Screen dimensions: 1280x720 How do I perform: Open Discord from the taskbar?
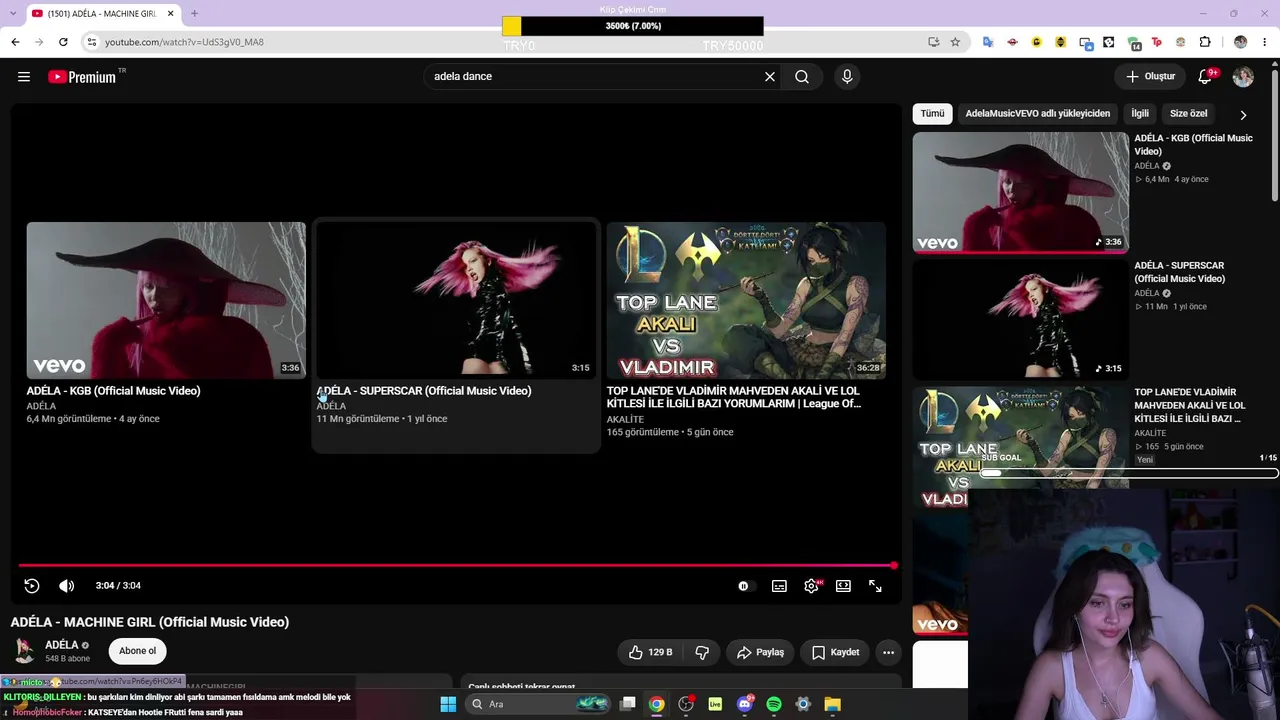744,704
